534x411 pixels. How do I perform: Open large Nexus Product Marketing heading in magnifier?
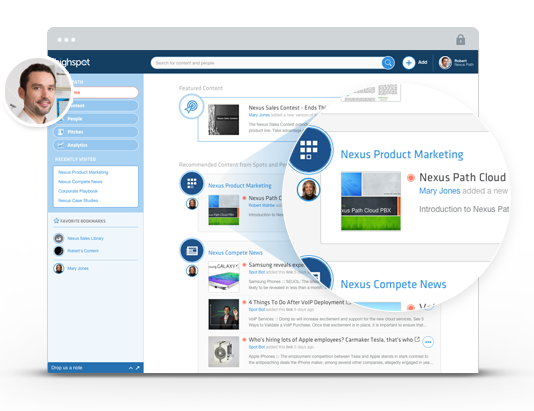click(402, 154)
